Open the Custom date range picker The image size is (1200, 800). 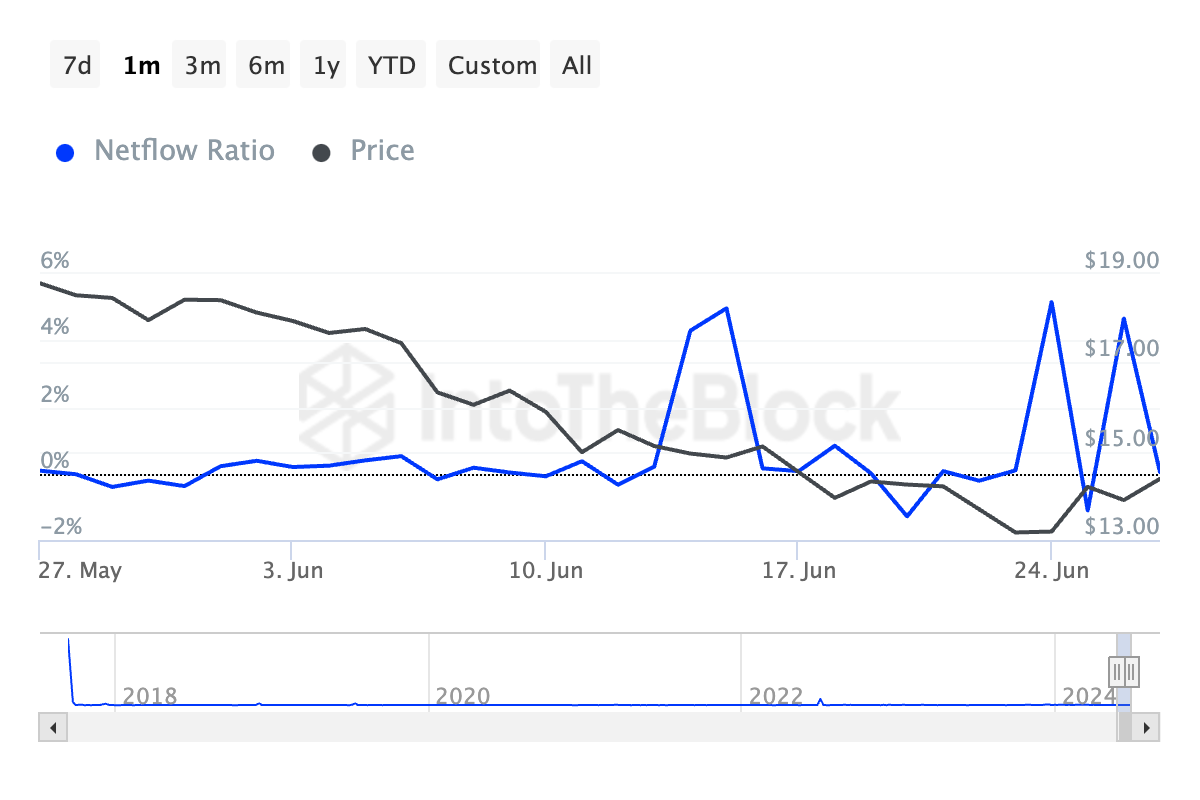[492, 66]
